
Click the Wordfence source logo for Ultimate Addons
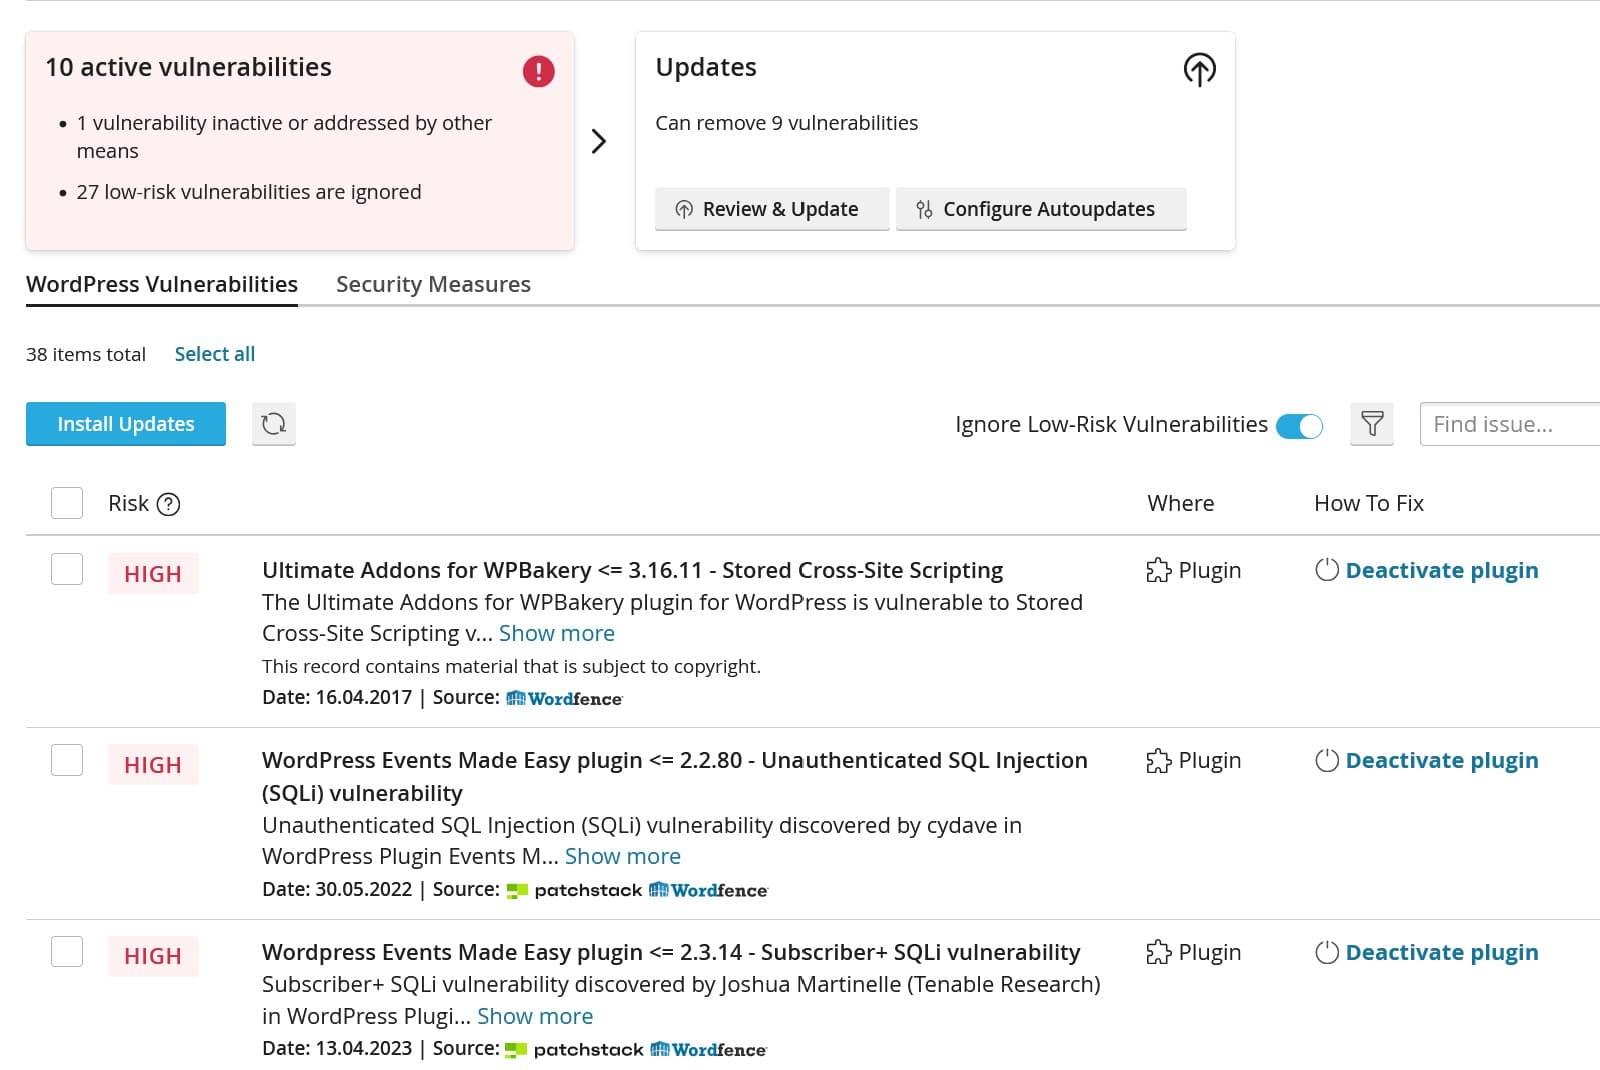click(564, 698)
